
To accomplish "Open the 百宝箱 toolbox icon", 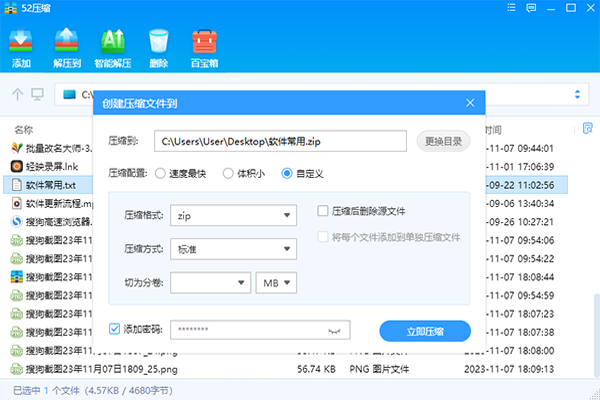I will (x=205, y=43).
